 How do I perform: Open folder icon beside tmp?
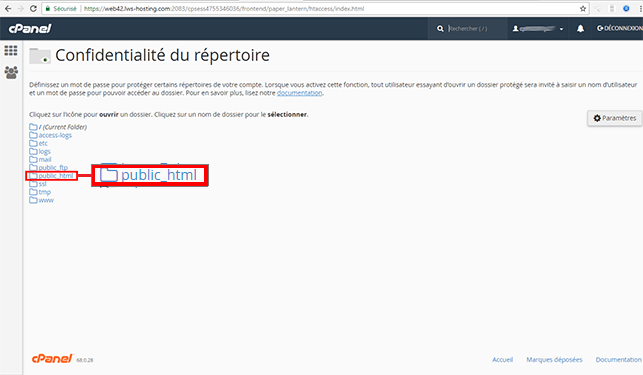(x=33, y=192)
